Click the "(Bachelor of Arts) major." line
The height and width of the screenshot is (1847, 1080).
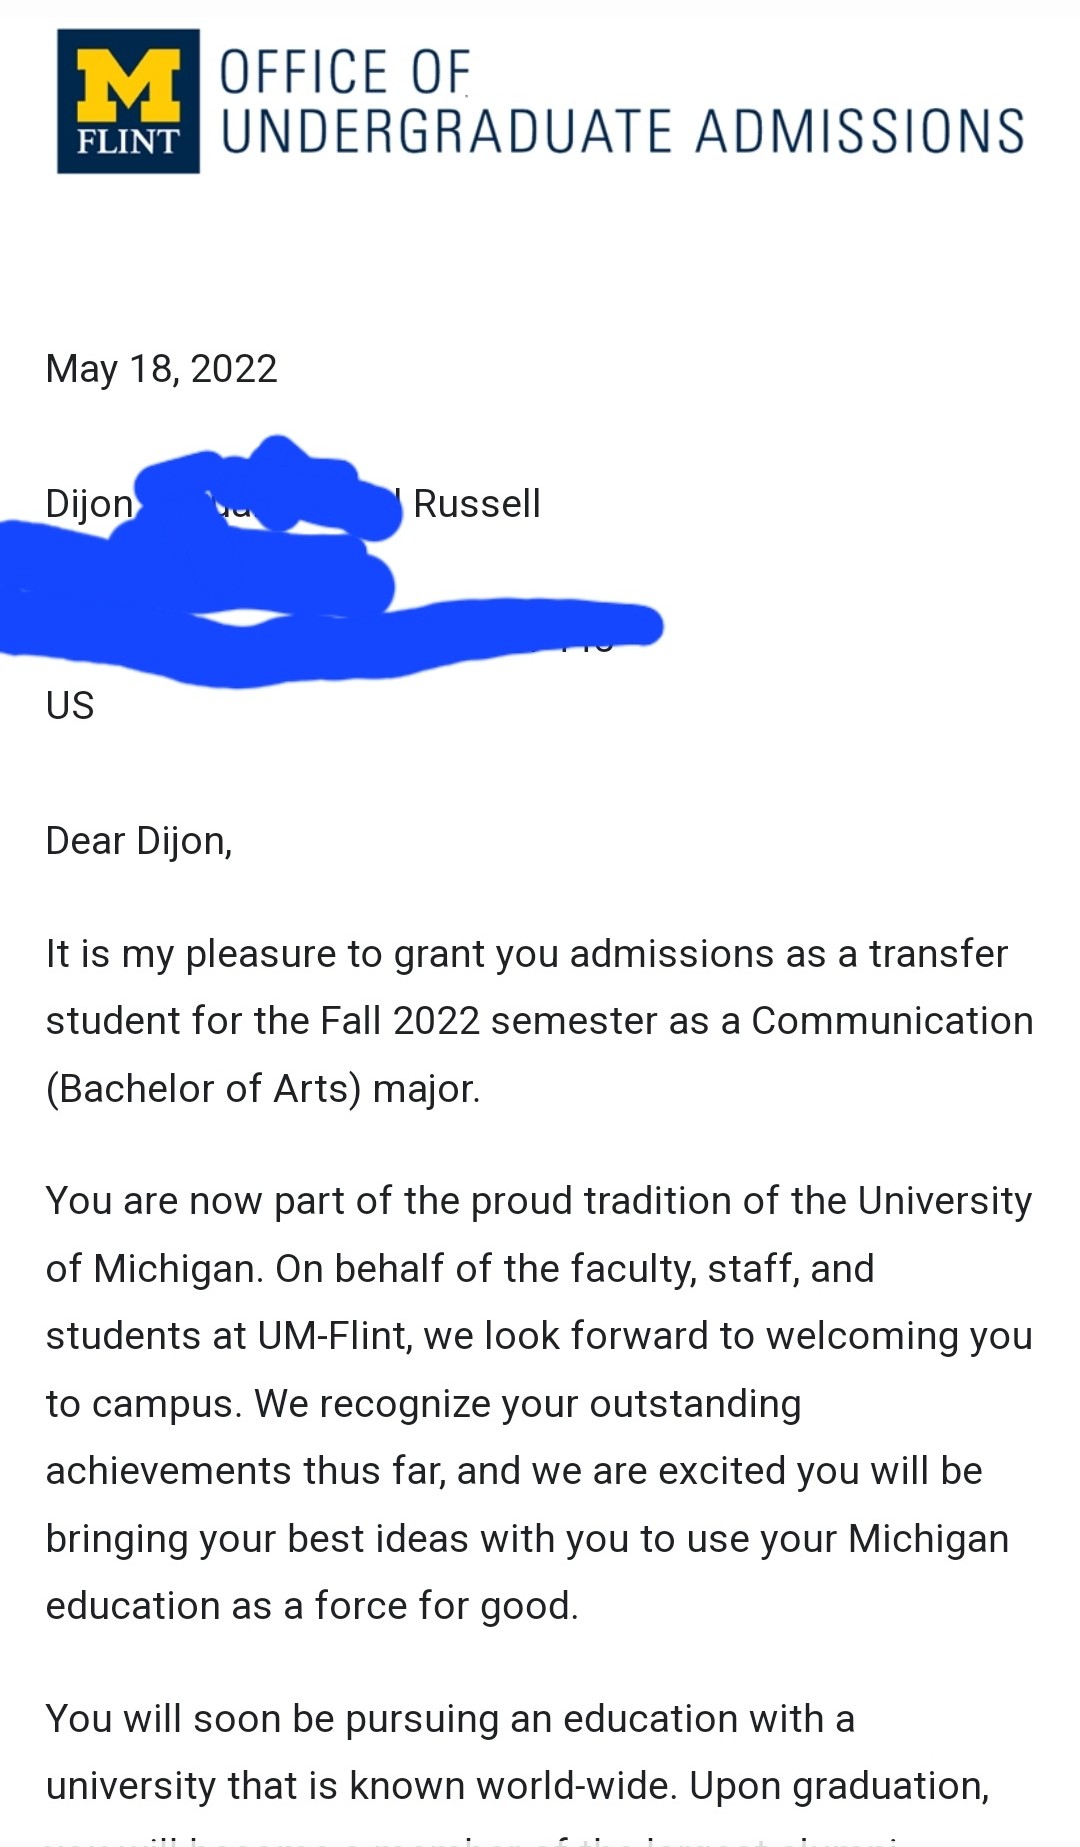[x=263, y=1089]
